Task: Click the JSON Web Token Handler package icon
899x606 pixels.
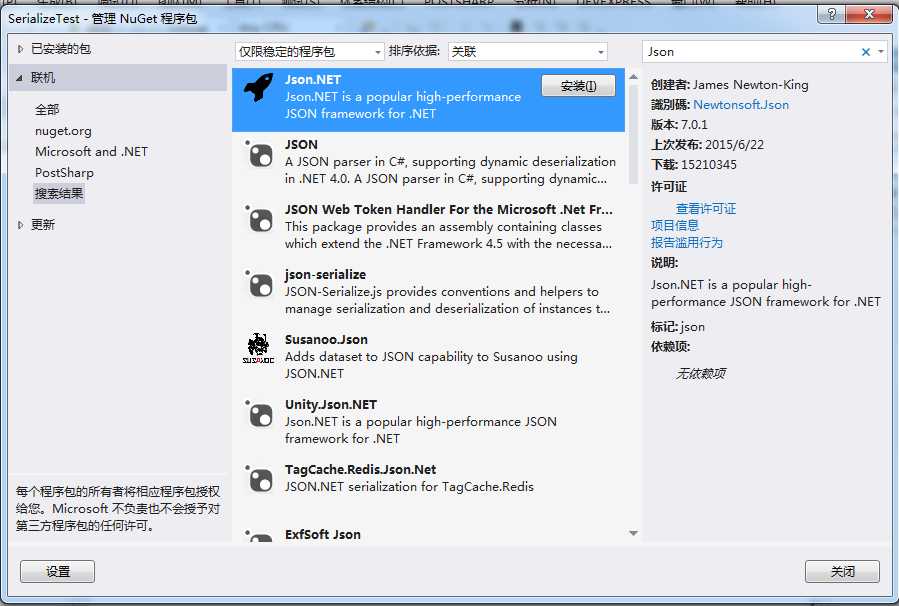Action: [259, 218]
